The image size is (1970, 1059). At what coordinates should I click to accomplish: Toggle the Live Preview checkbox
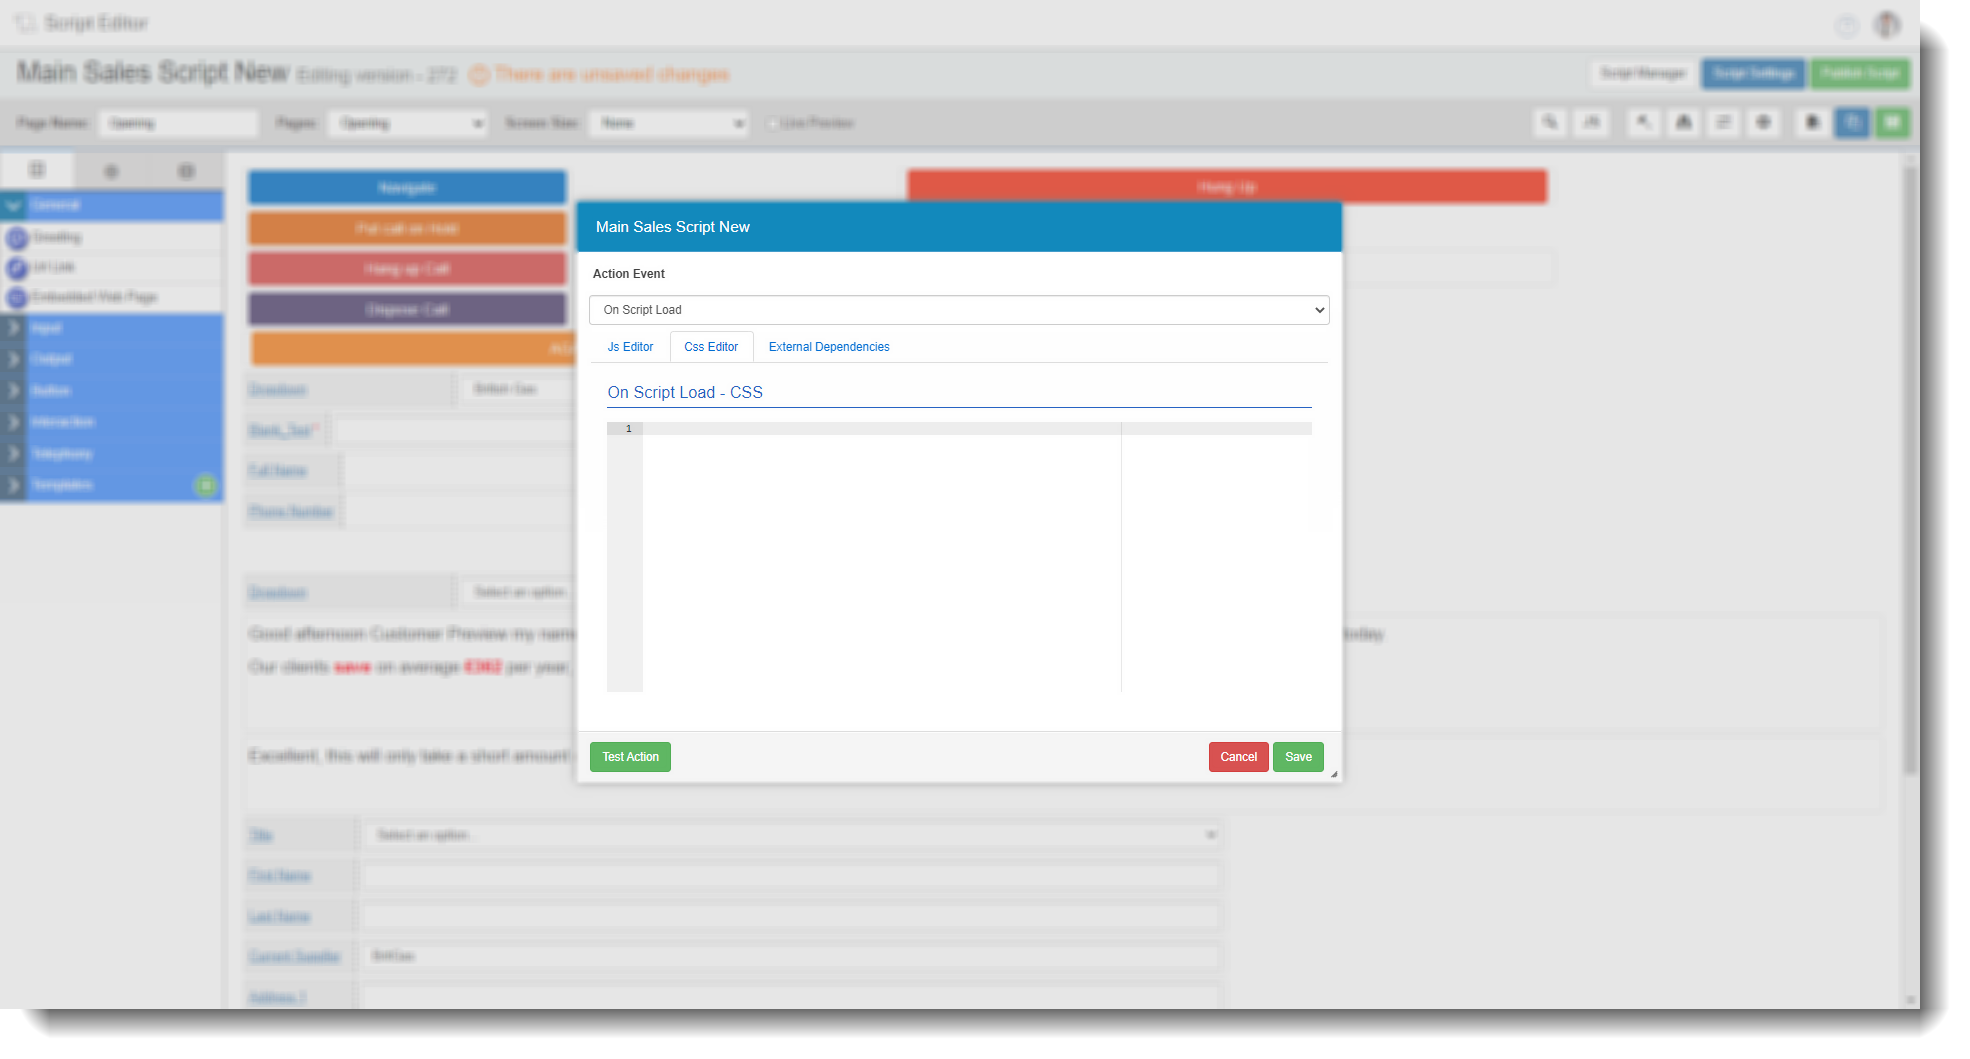772,124
